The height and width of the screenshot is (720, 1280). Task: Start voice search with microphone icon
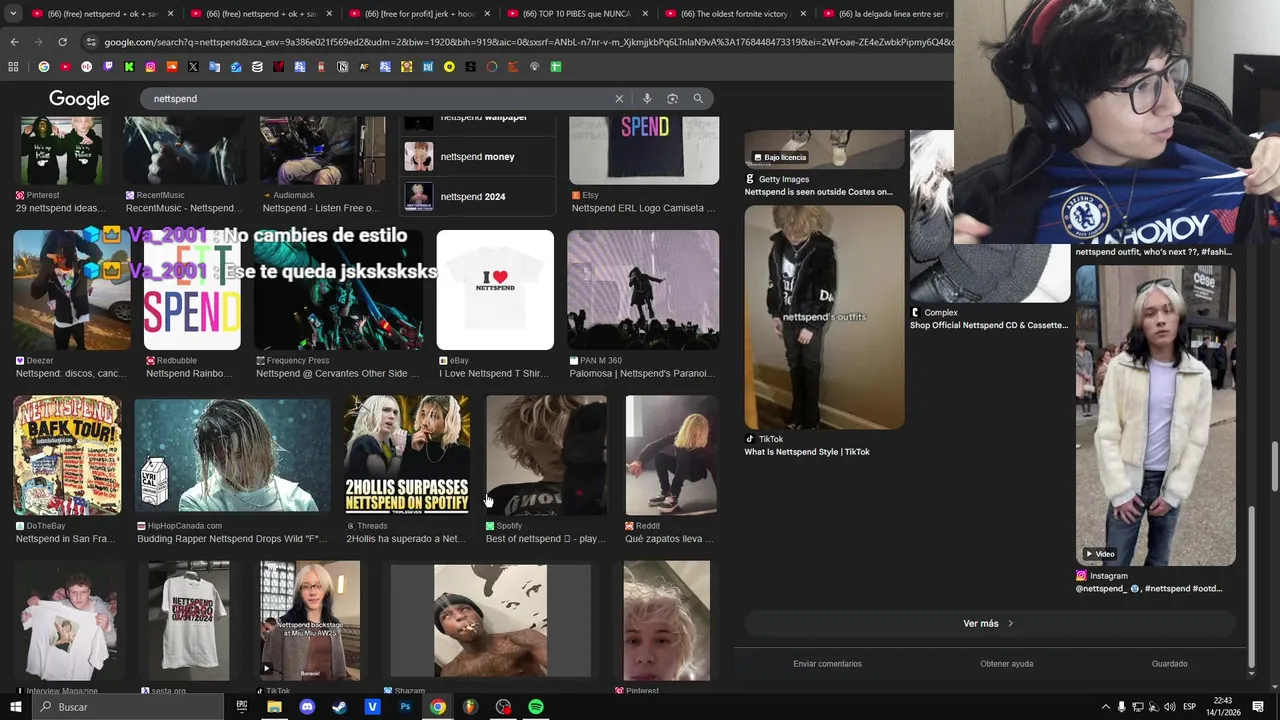(647, 99)
